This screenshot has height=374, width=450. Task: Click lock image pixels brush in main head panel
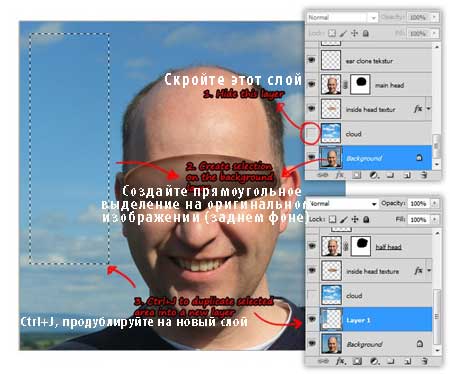[343, 33]
